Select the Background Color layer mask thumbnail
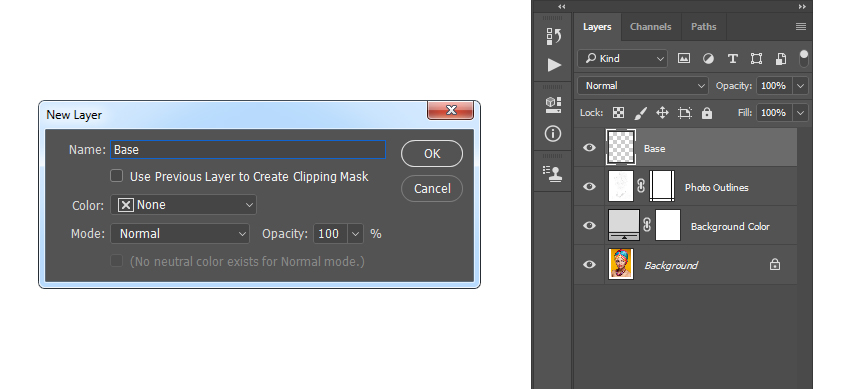The image size is (850, 389). [x=668, y=225]
